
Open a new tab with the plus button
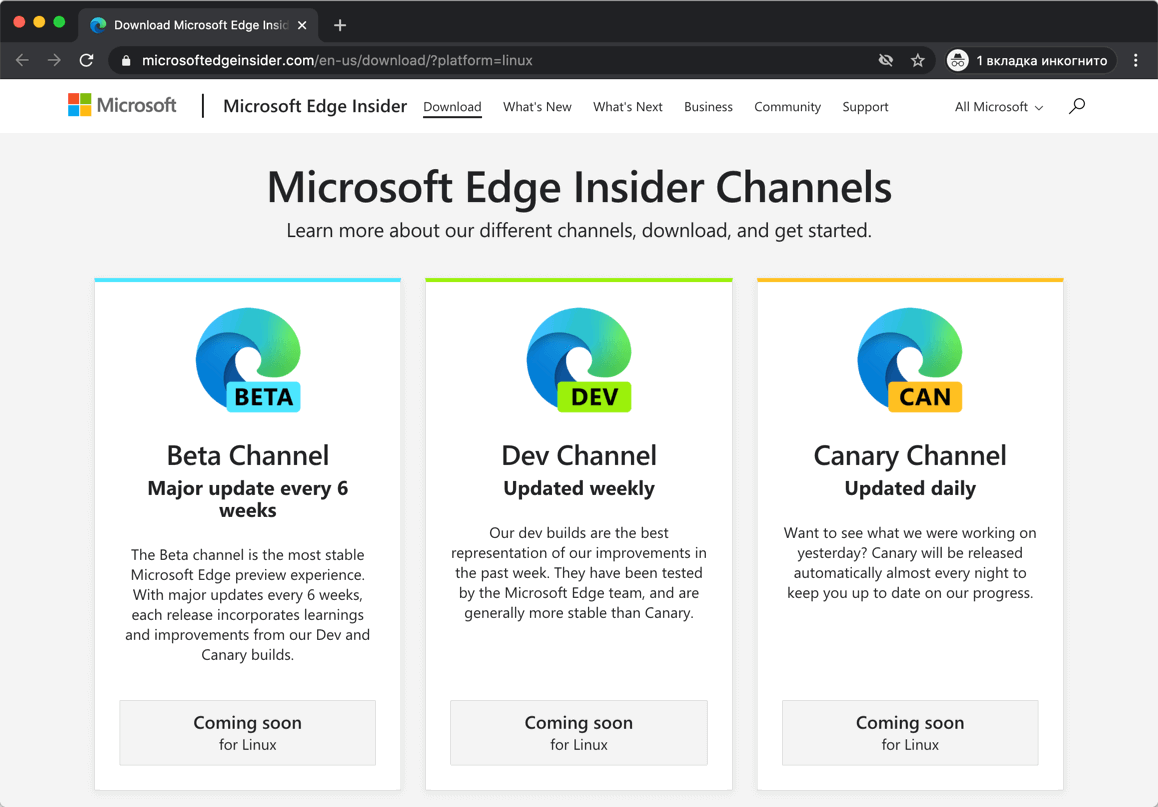pos(339,25)
